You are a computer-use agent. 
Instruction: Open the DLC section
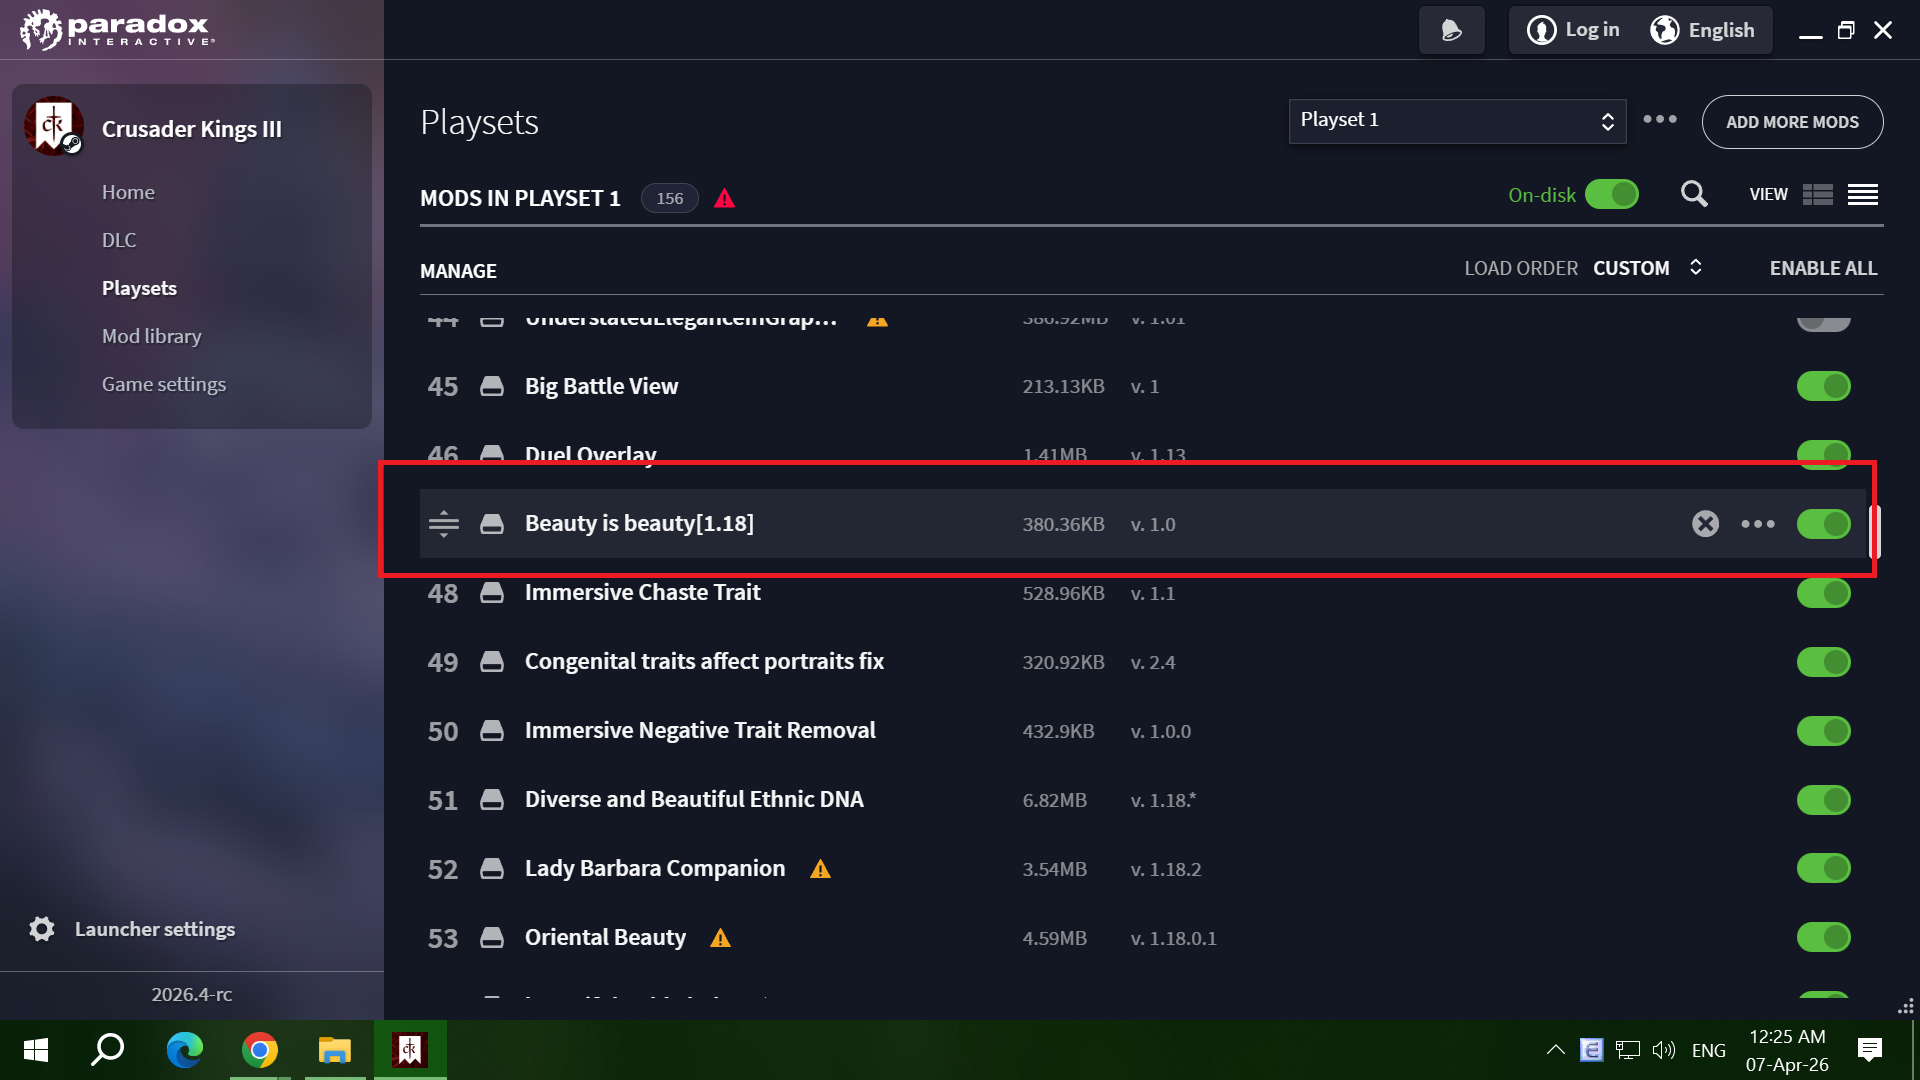(x=119, y=240)
